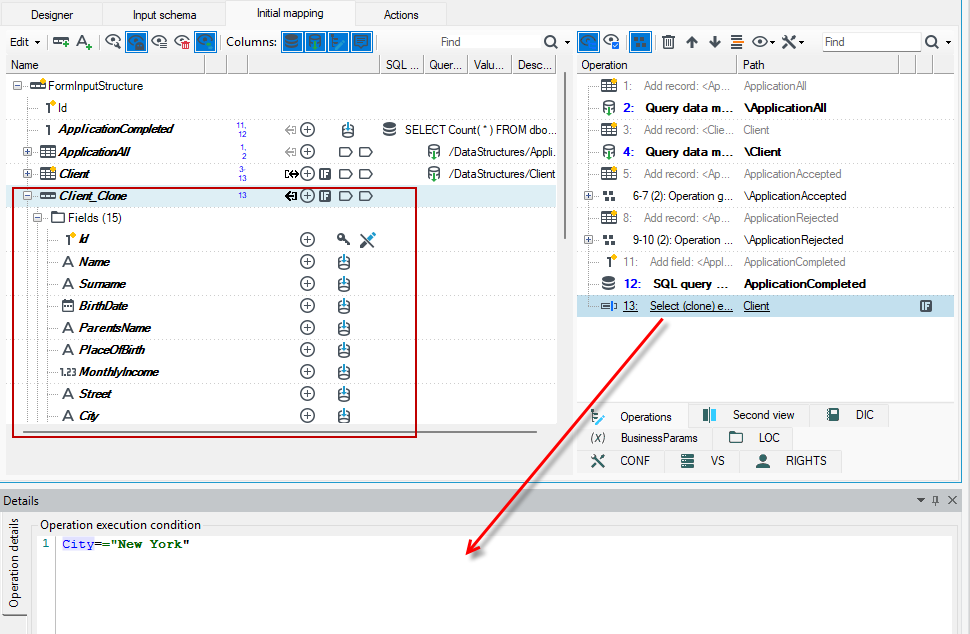Collapse the Fields (15) folder
The width and height of the screenshot is (970, 634).
click(x=38, y=218)
